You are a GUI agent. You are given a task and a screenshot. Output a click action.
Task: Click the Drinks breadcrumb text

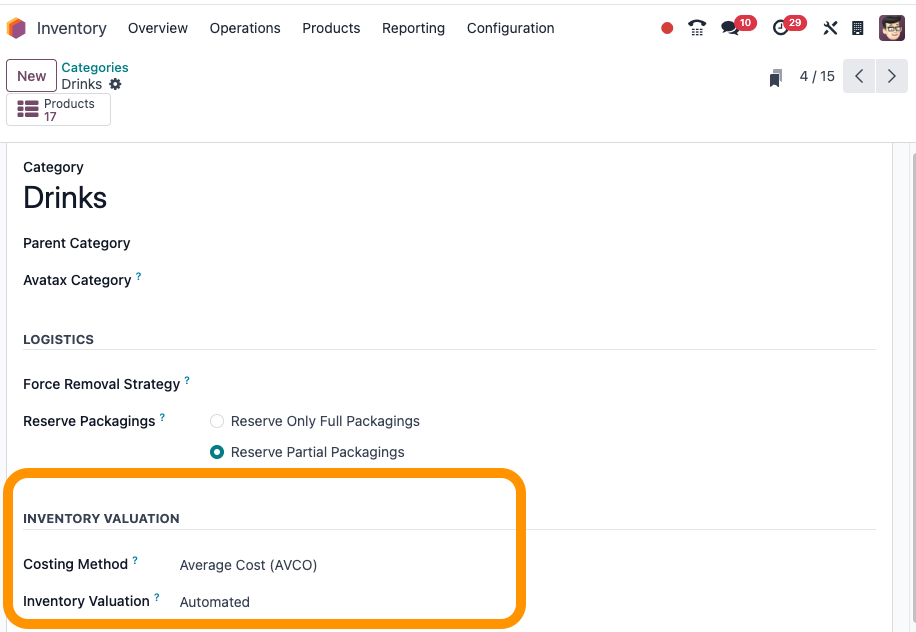(82, 84)
